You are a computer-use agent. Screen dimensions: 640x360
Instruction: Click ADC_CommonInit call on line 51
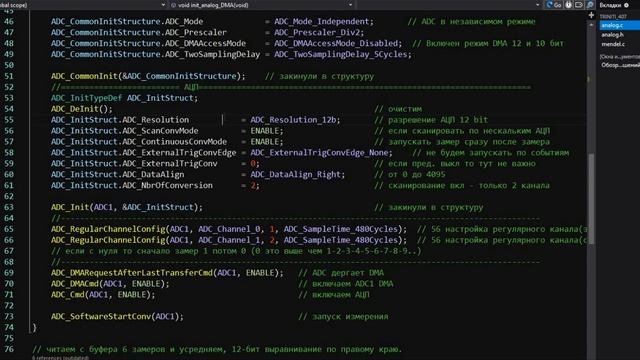84,76
